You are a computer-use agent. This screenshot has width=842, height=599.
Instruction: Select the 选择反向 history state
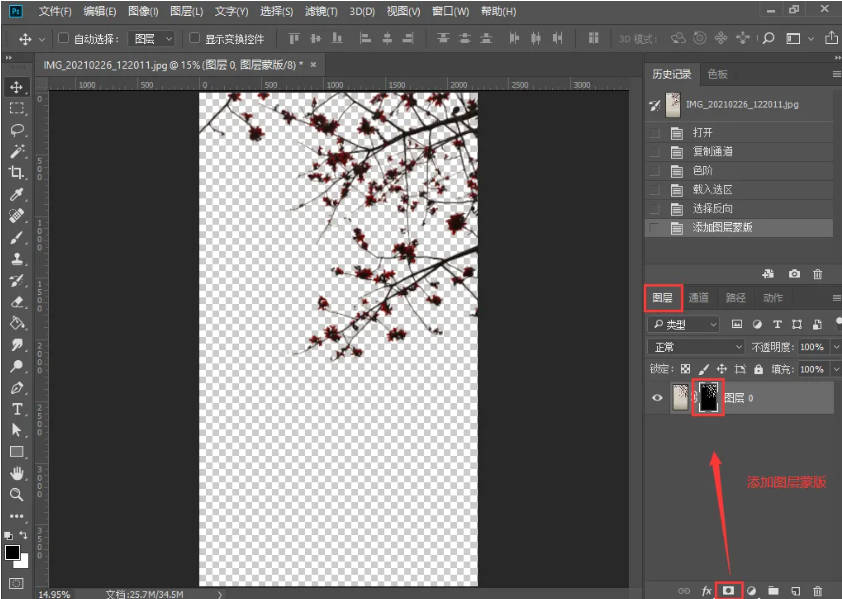coord(739,208)
